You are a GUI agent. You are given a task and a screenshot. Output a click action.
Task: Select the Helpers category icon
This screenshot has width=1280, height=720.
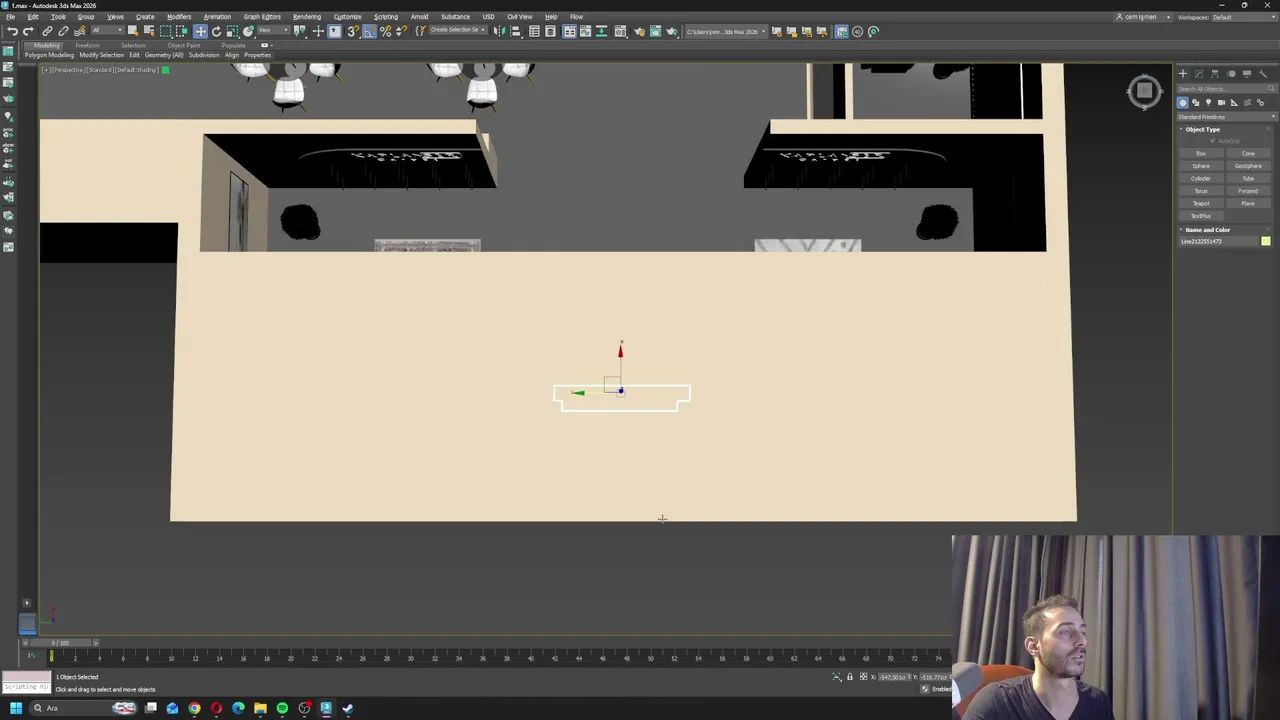1234,103
